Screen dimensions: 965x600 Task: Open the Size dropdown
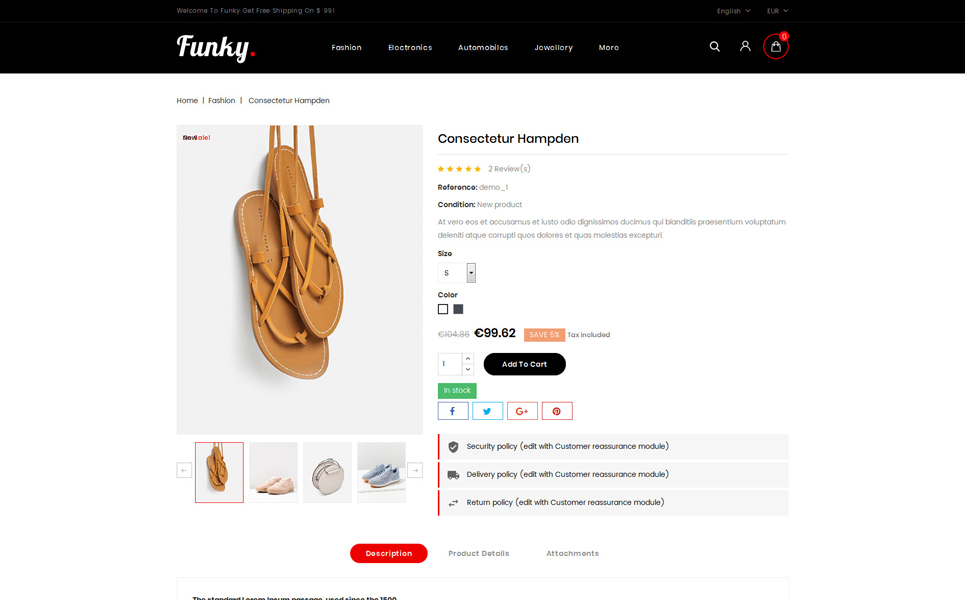[457, 273]
